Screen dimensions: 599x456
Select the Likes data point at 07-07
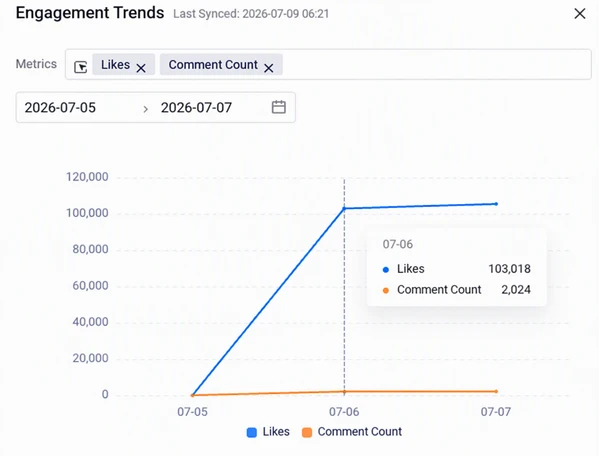496,204
